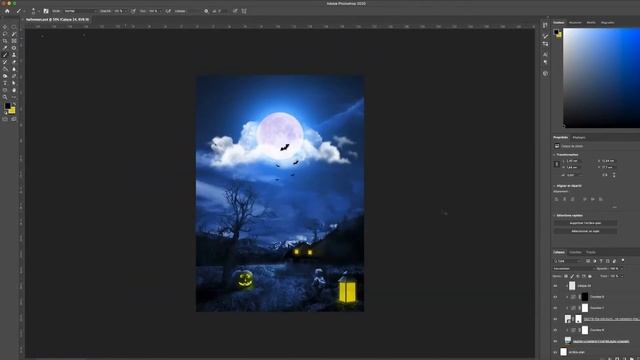Open the smoothing options gear icon
Viewport: 640px width, 360px height.
206,11
